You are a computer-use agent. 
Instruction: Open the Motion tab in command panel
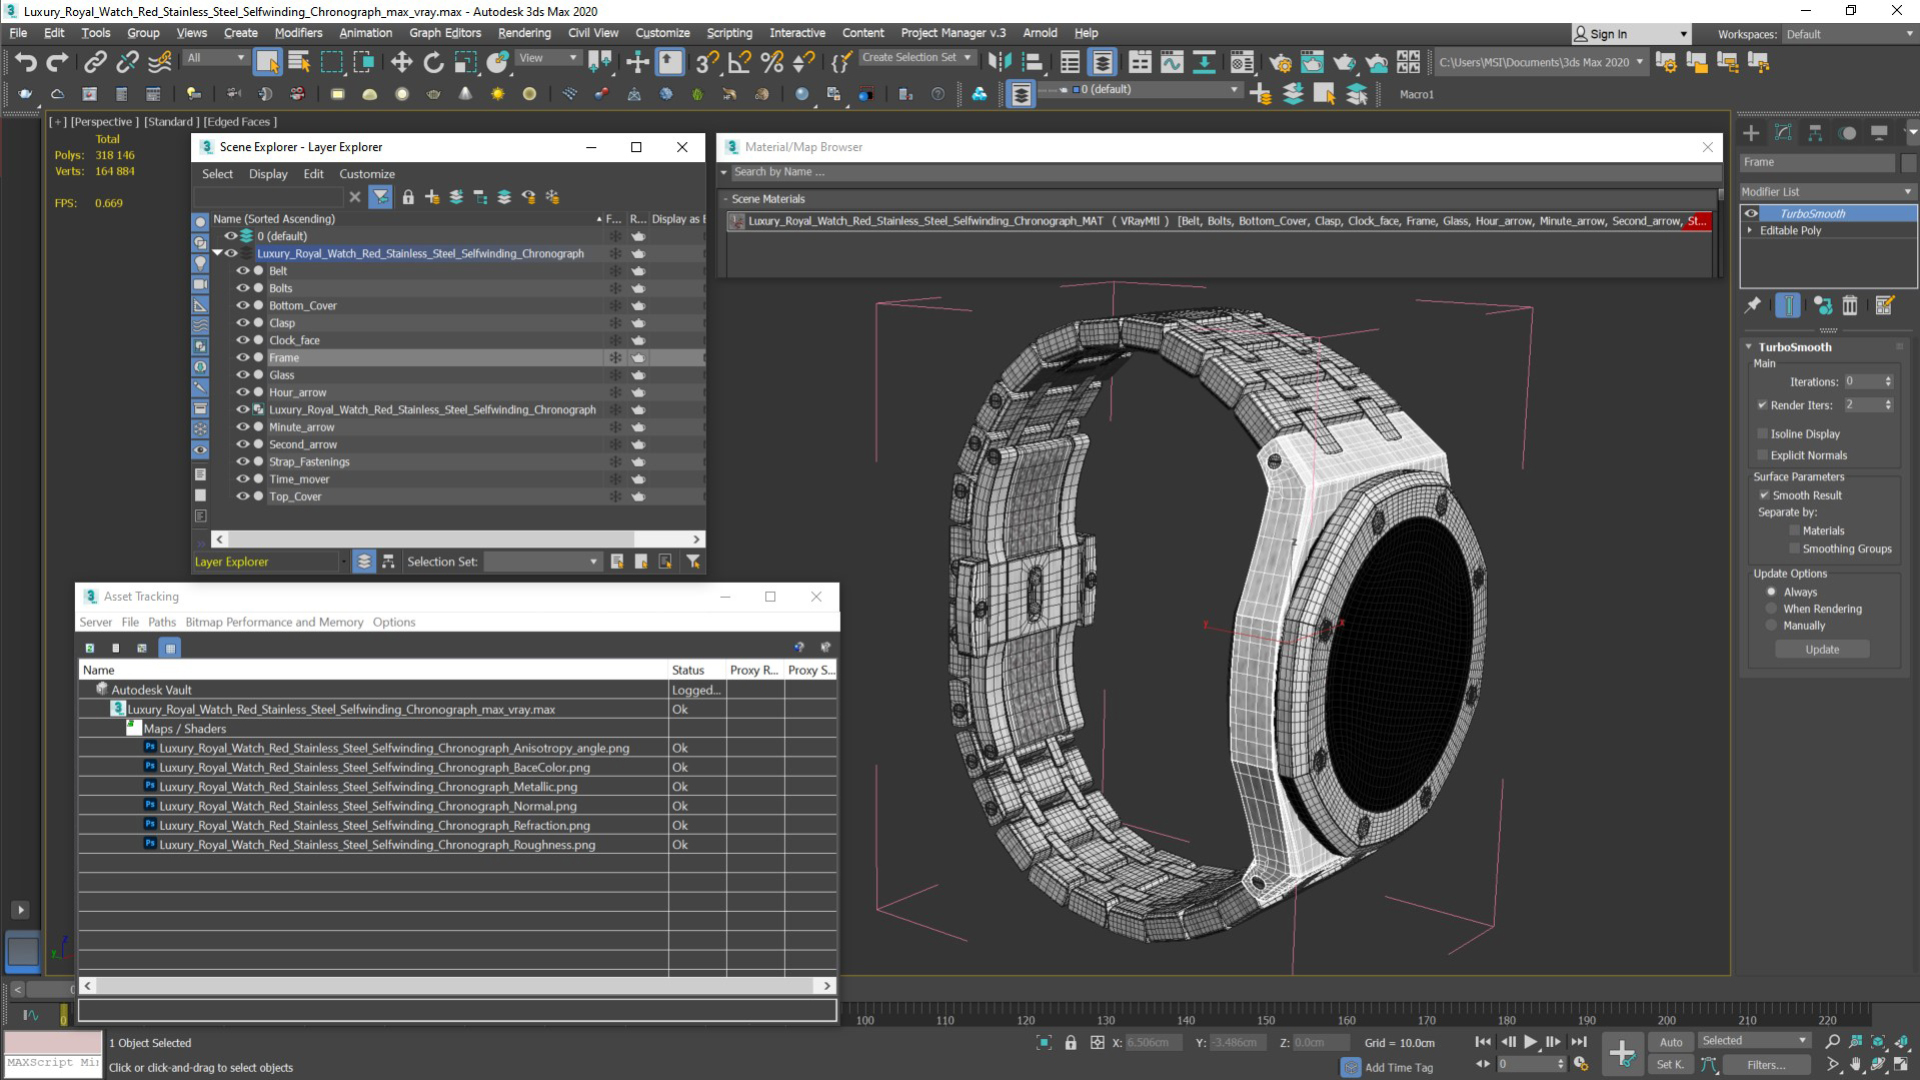click(x=1847, y=133)
